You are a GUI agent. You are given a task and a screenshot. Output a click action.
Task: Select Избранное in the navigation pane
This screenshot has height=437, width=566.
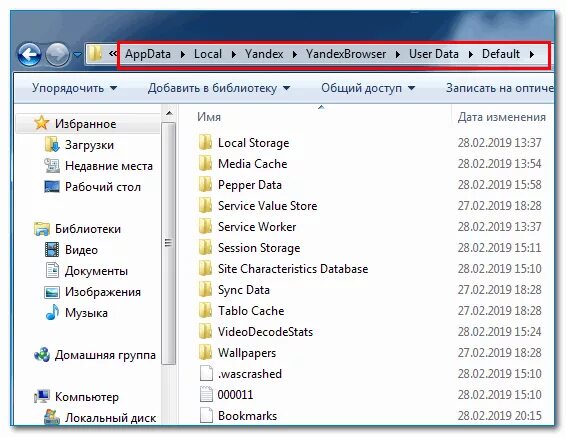point(86,124)
